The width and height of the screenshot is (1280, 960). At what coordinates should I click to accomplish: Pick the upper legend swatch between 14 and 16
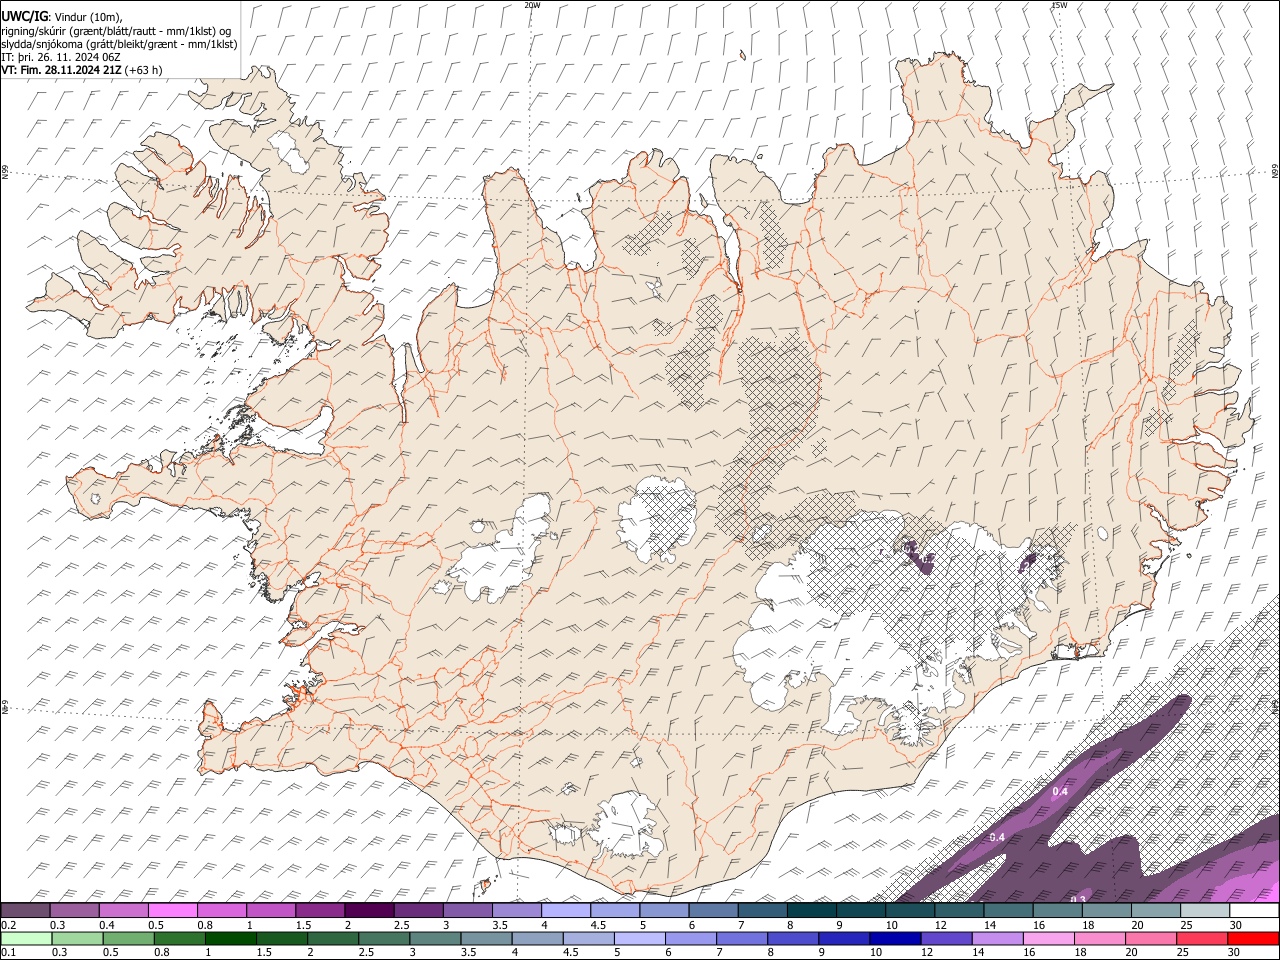(1009, 911)
